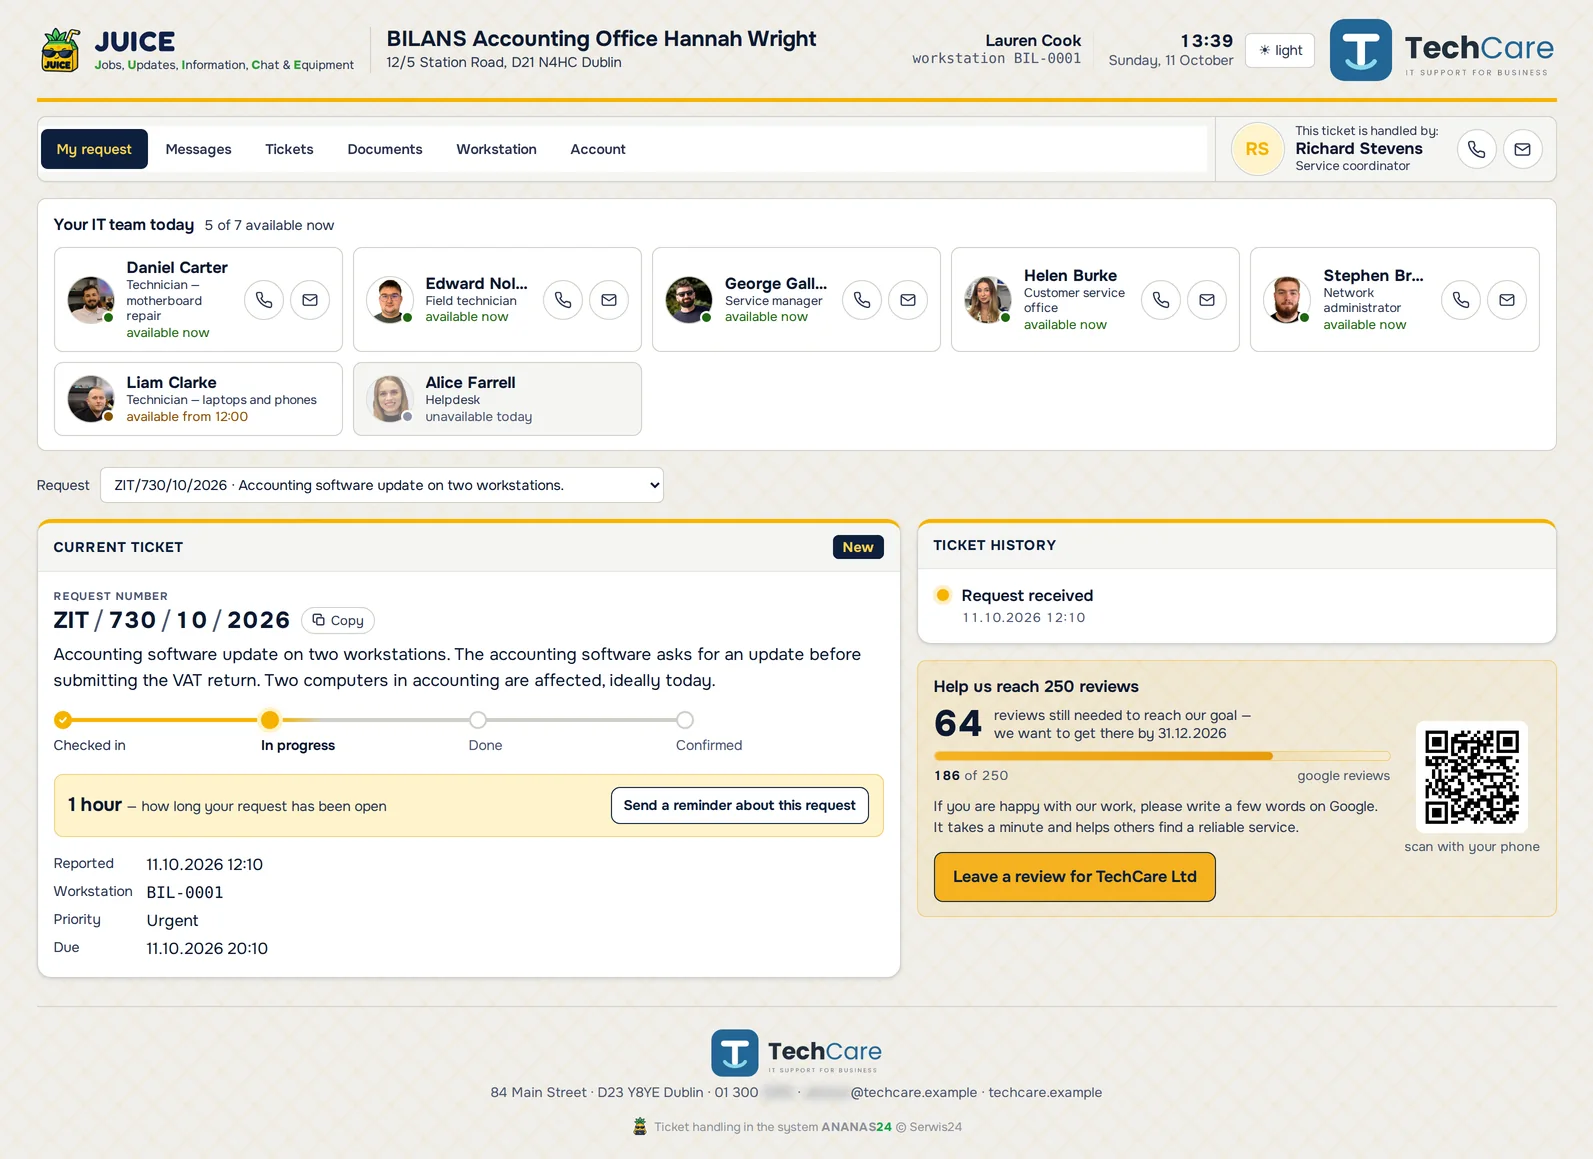
Task: Email network administrator Stephen Br...
Action: coord(1507,300)
